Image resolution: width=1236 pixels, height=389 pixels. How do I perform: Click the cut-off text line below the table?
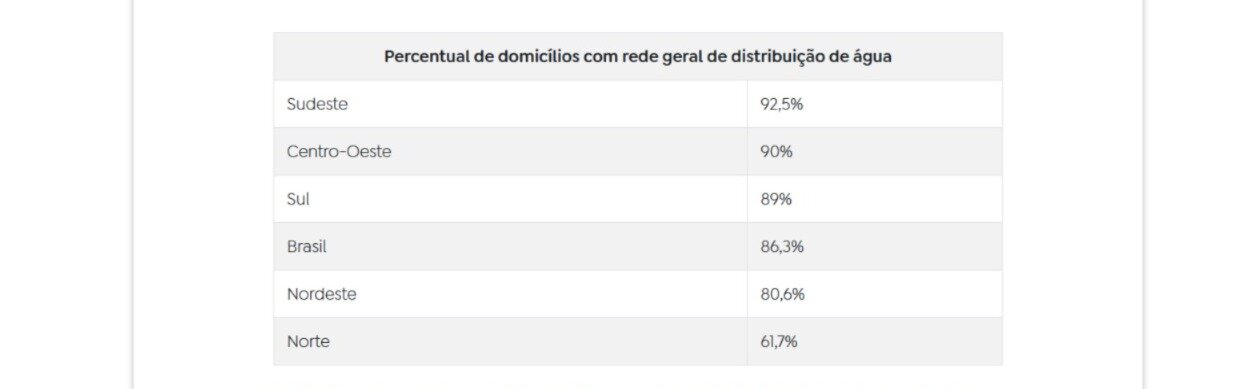tap(620, 385)
